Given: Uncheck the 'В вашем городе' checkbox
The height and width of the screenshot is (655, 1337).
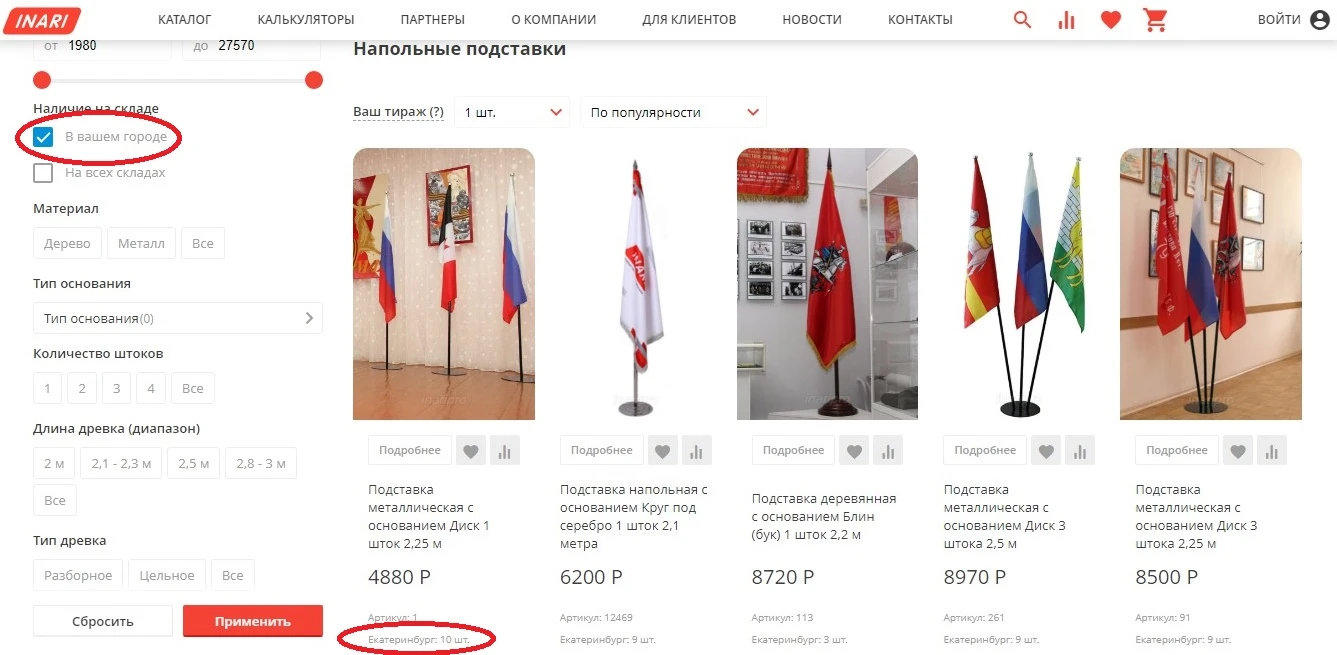Looking at the screenshot, I should click(x=43, y=137).
